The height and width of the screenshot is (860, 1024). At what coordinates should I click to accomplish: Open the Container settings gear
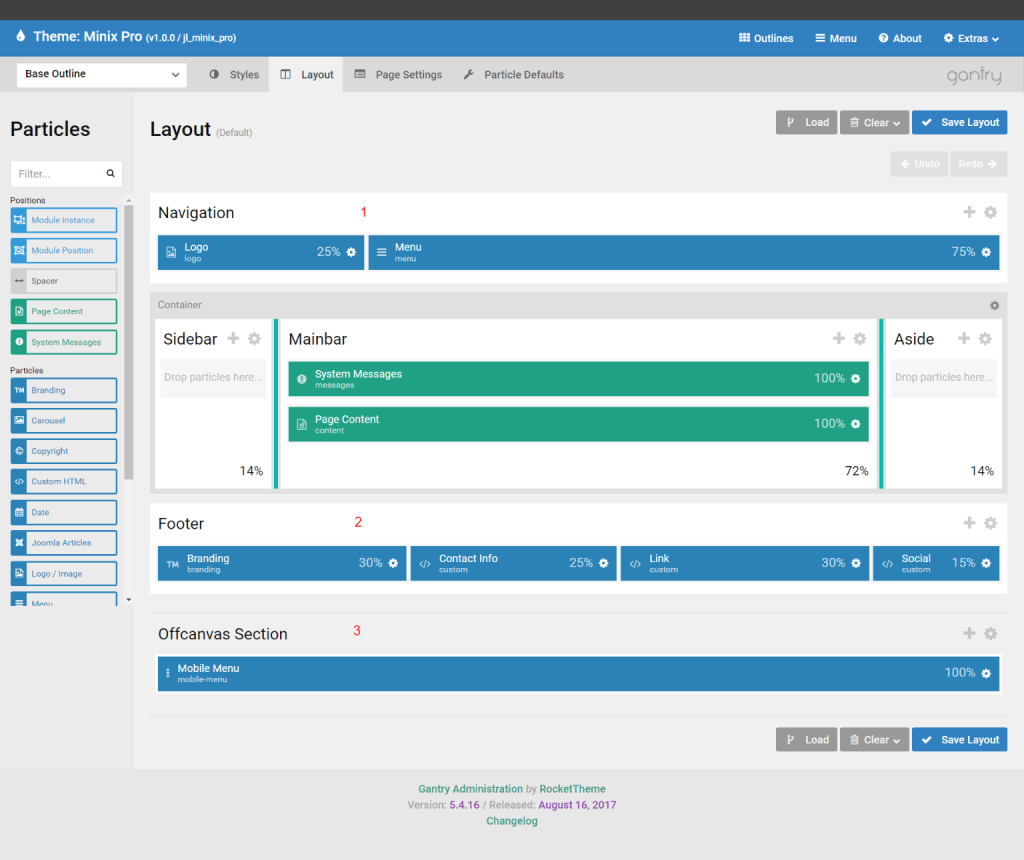(994, 305)
